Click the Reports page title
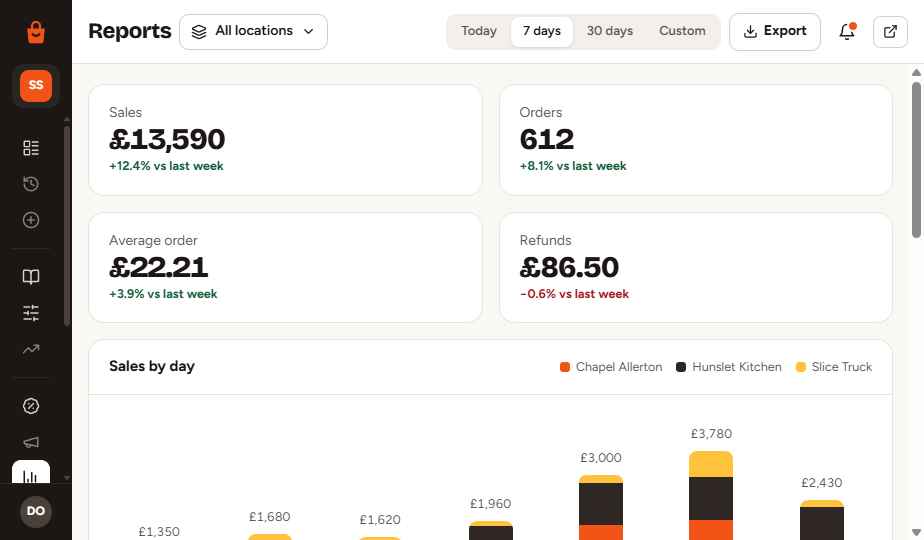Screen dimensions: 924x540 tap(130, 31)
